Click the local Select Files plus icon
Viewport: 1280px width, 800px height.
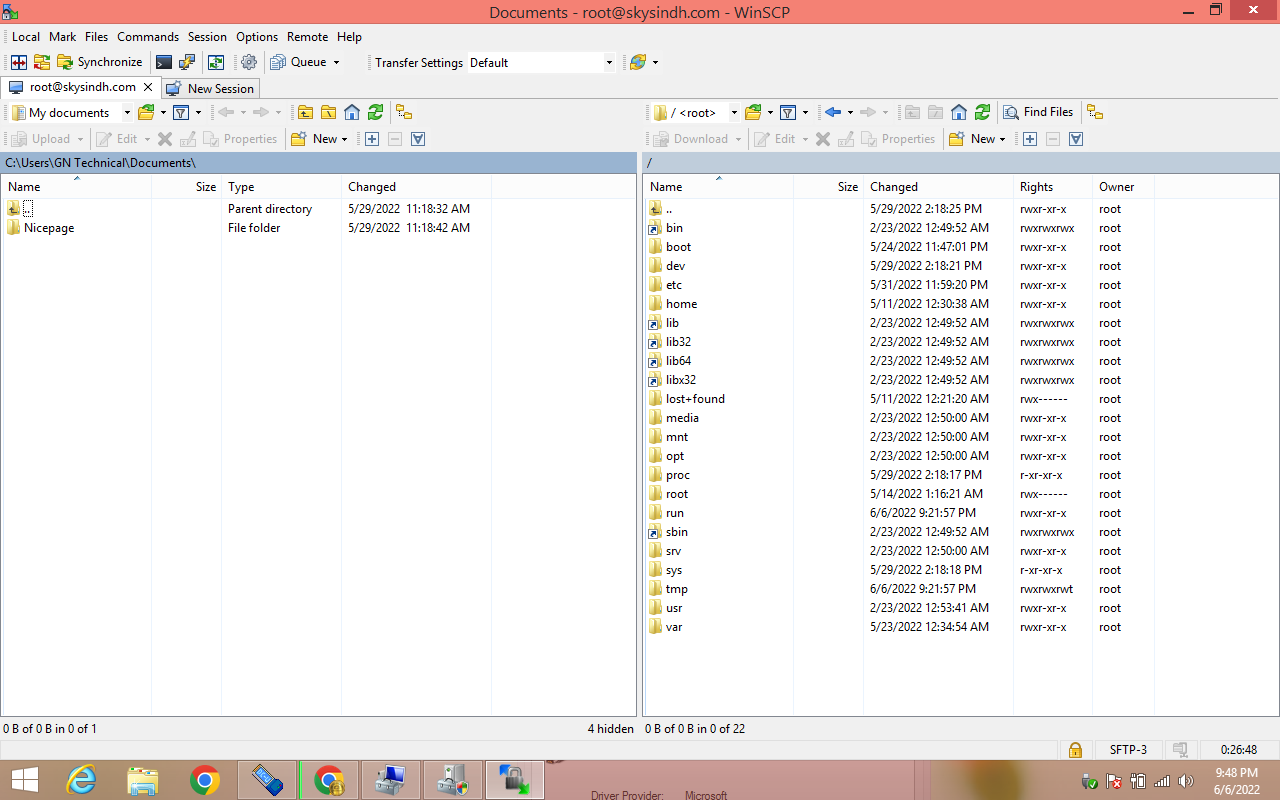click(x=372, y=139)
